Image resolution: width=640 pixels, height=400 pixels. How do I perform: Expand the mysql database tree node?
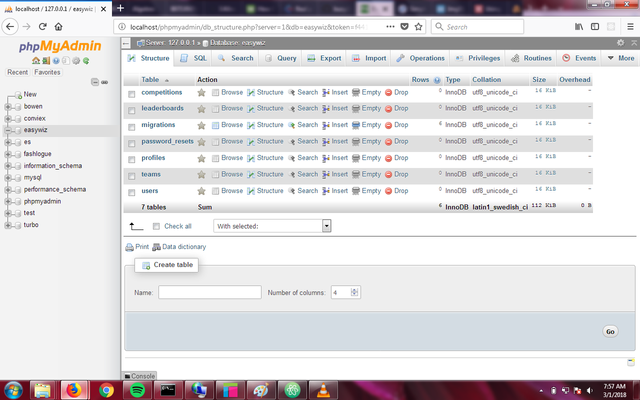pyautogui.click(x=8, y=178)
